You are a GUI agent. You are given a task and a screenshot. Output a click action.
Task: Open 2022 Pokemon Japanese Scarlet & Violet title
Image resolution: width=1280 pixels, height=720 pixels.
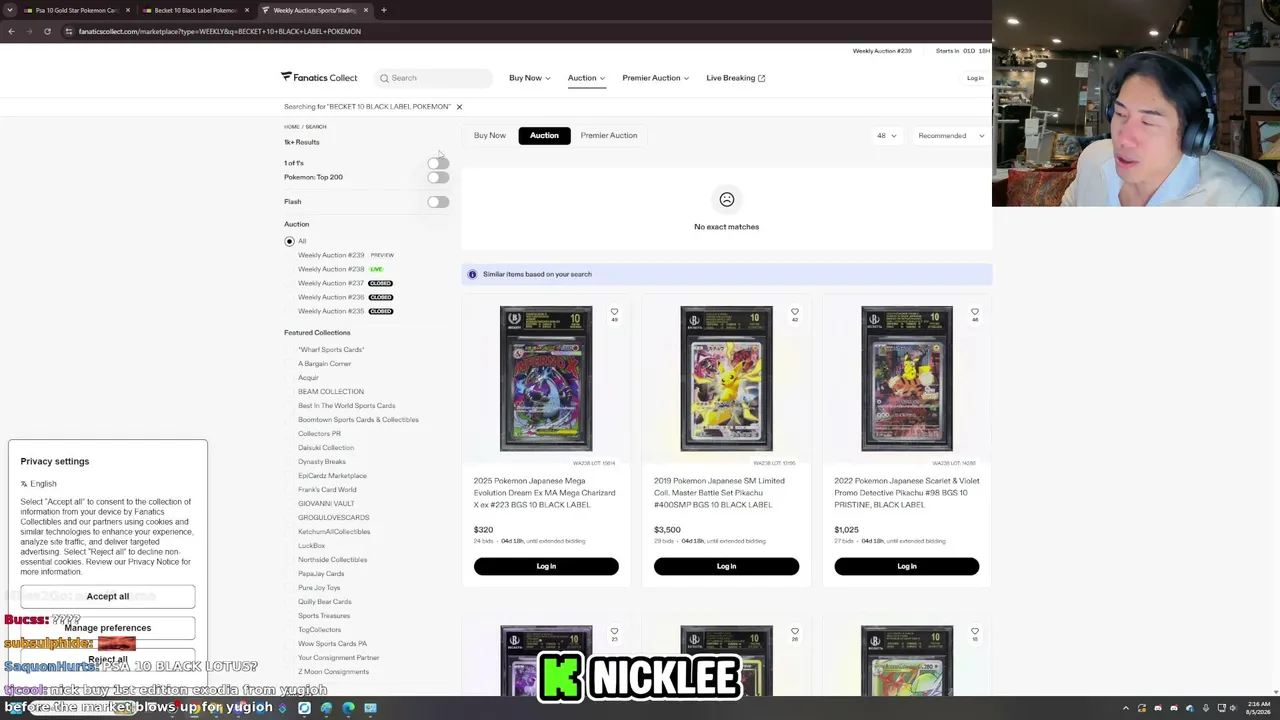(906, 493)
